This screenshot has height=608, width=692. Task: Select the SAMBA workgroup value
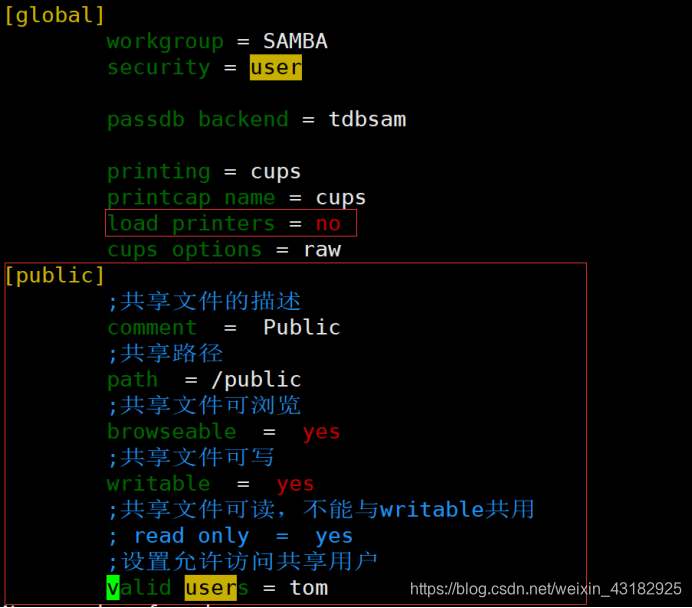(295, 41)
